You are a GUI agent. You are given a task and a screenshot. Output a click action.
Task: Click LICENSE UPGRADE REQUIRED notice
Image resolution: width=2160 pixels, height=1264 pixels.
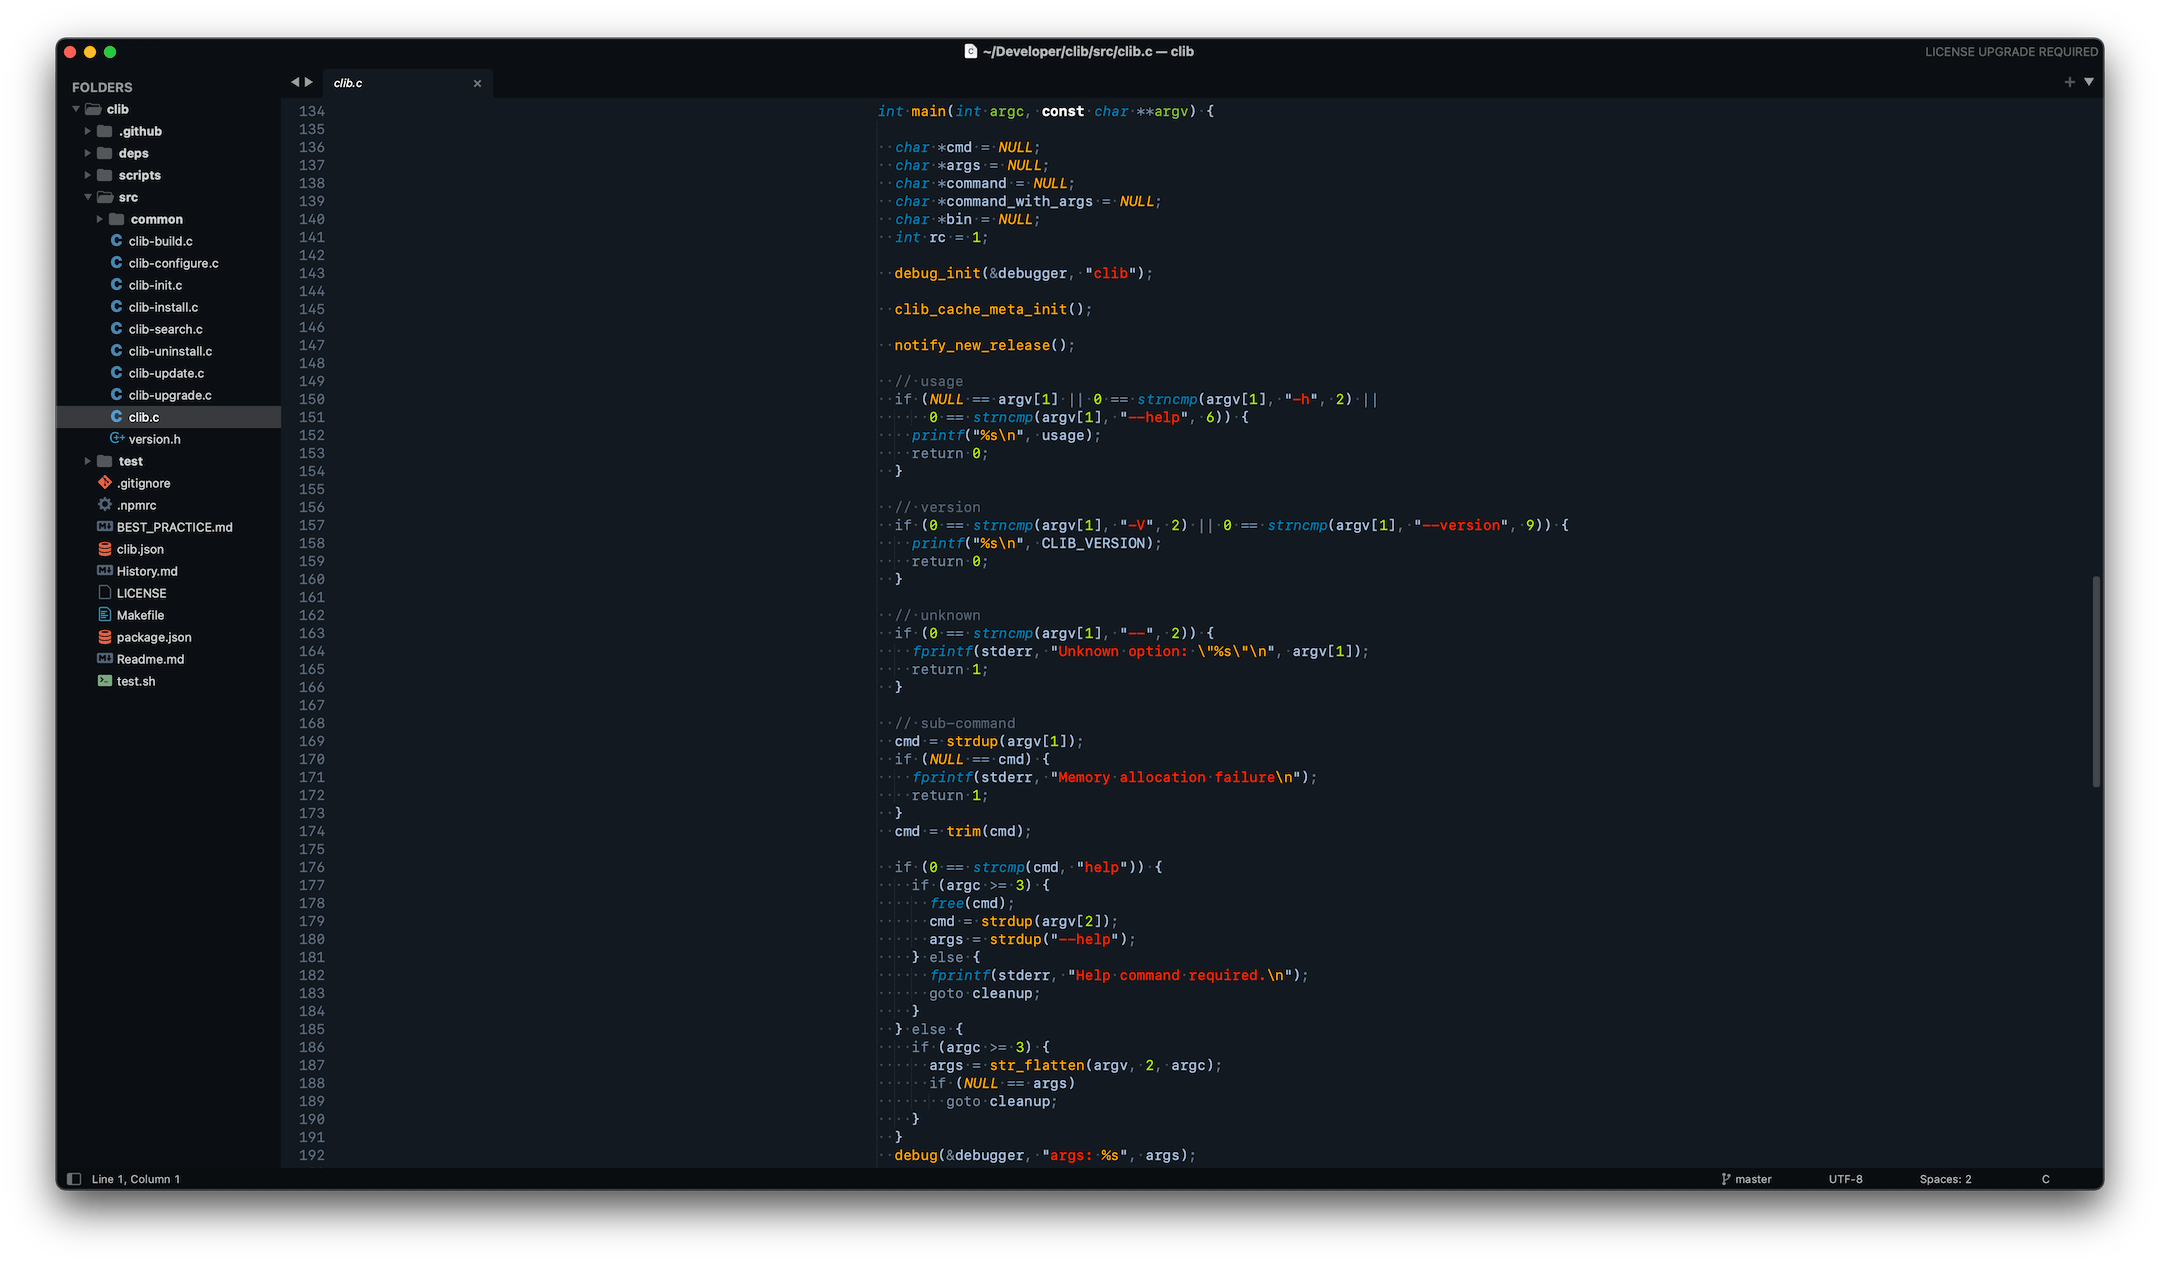coord(2011,52)
